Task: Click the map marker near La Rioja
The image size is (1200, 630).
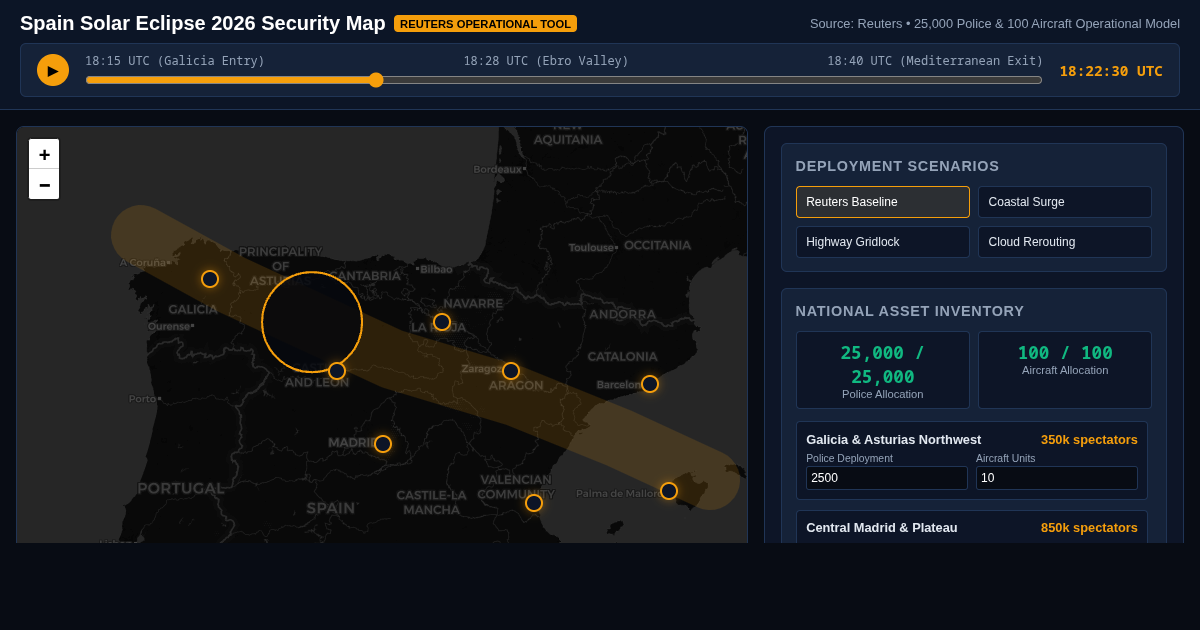Action: click(442, 322)
